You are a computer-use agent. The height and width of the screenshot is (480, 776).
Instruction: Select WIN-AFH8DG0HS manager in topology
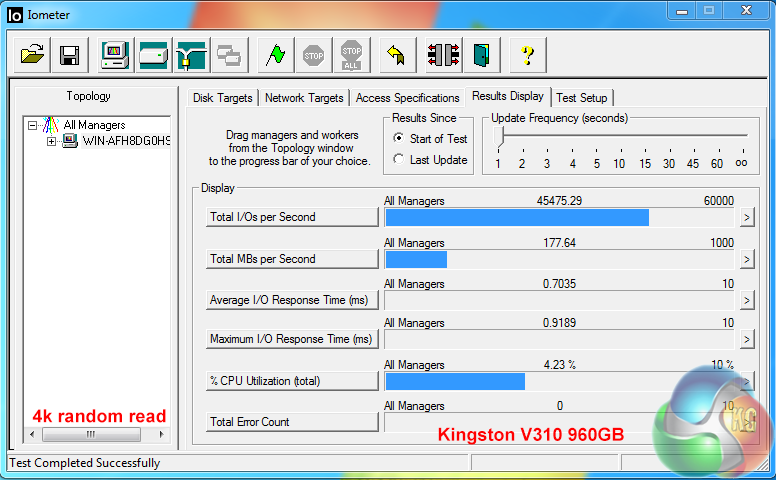coord(126,141)
